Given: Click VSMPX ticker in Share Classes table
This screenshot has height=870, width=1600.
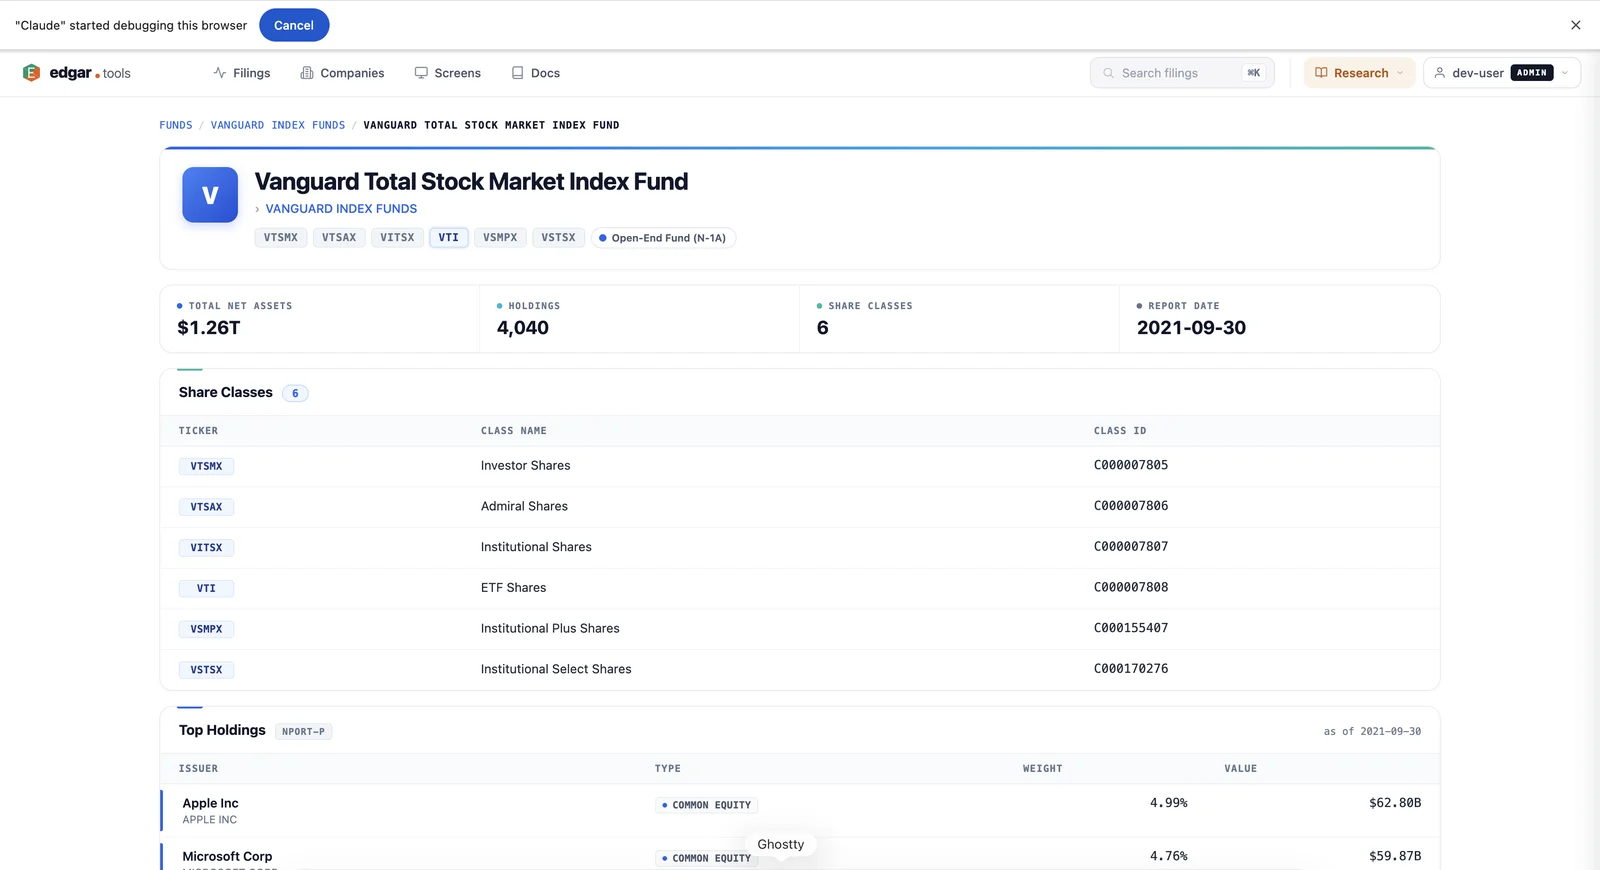Looking at the screenshot, I should pyautogui.click(x=207, y=629).
